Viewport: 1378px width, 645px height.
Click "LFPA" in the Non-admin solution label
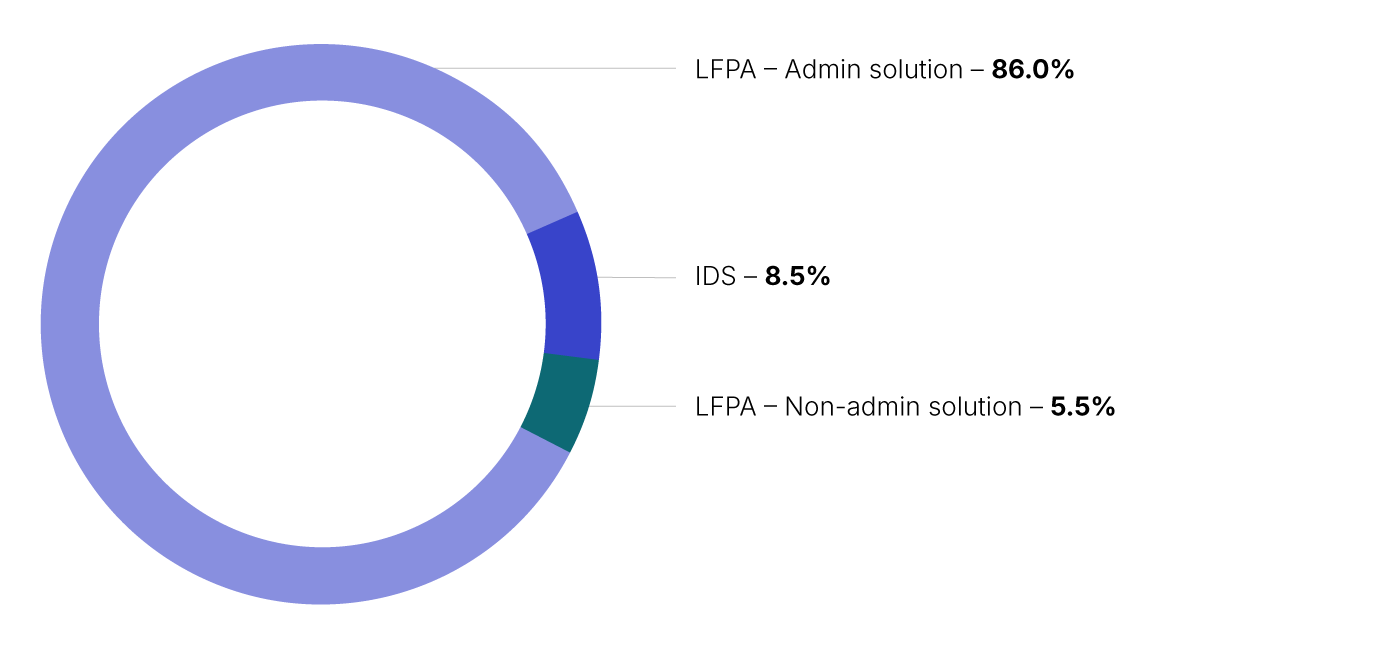pos(725,407)
